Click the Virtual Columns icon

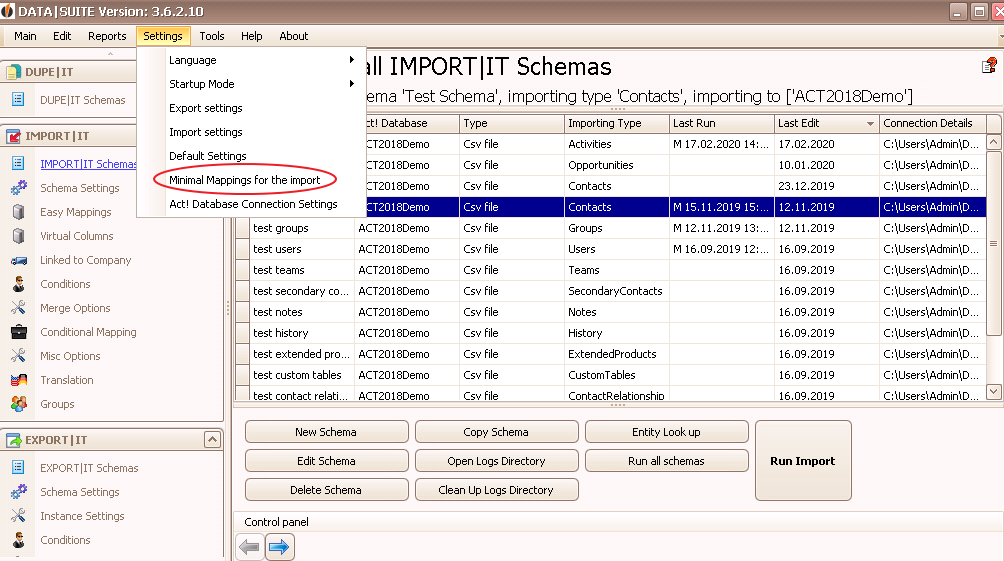tap(19, 236)
